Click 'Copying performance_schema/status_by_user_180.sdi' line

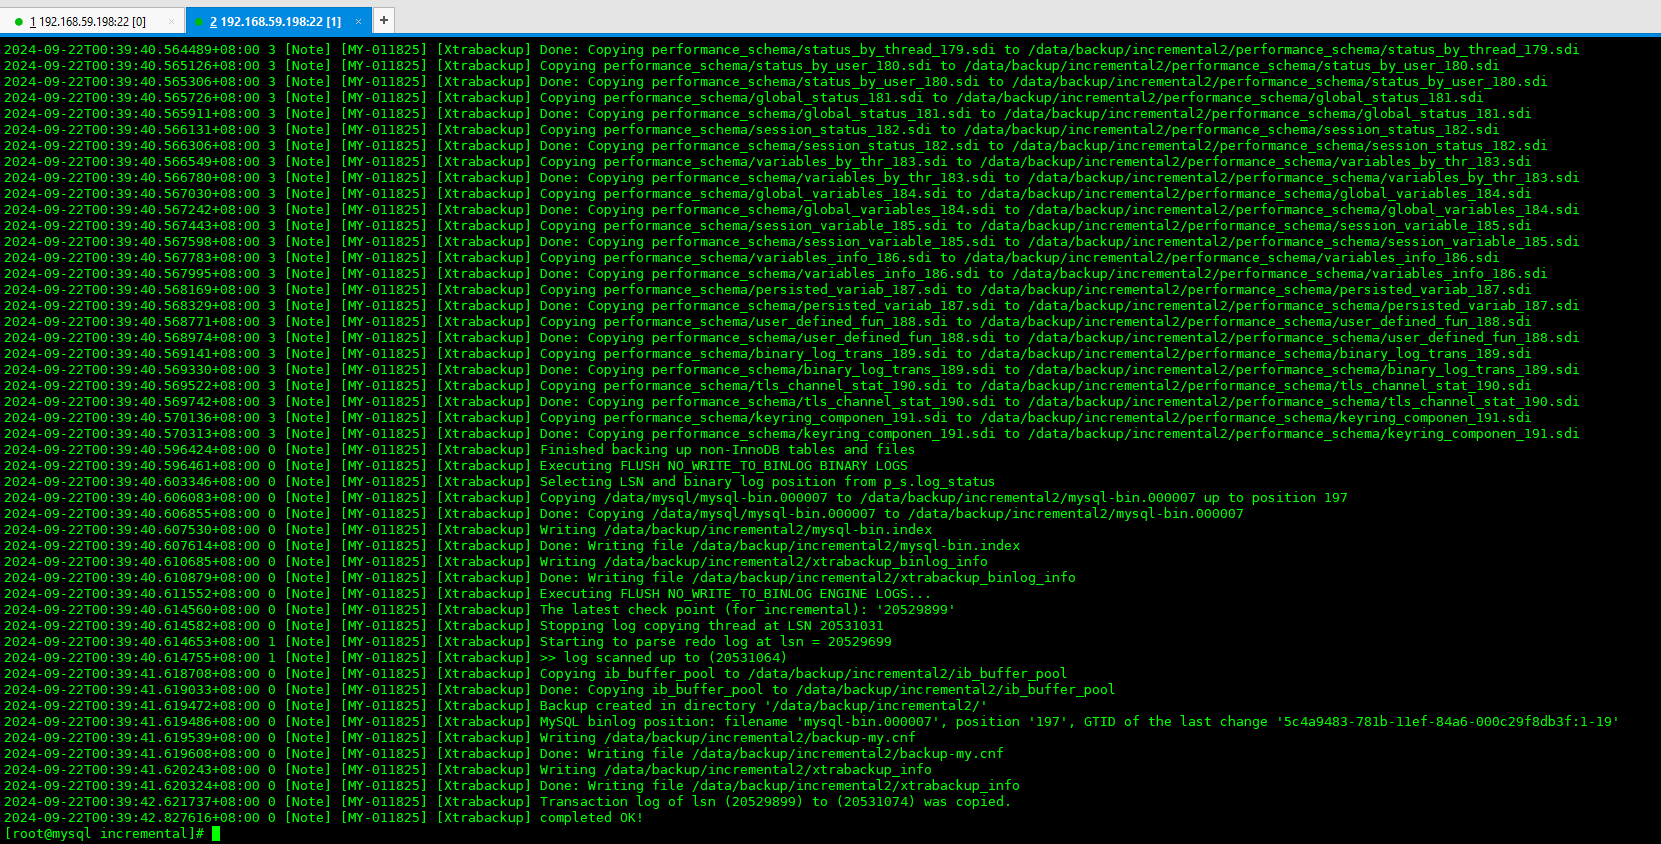[752, 66]
